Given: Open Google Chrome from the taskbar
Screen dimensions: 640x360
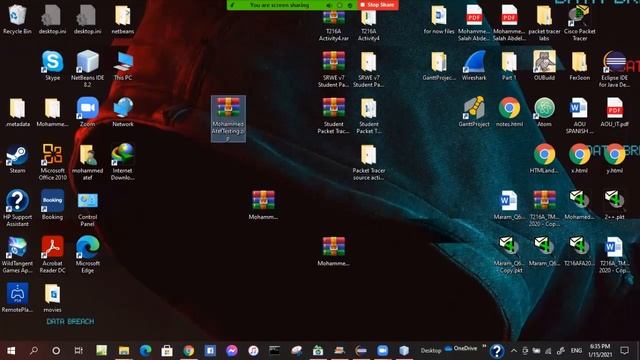Looking at the screenshot, I should point(188,350).
